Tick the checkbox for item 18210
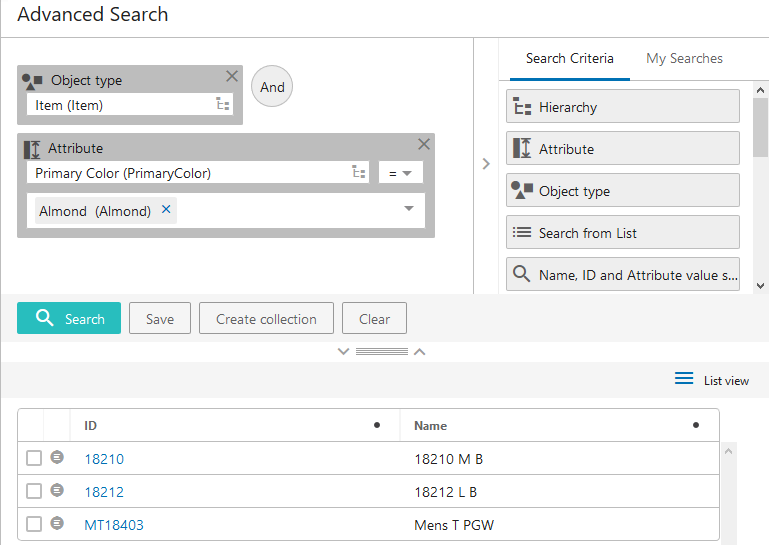This screenshot has width=769, height=545. coord(34,458)
